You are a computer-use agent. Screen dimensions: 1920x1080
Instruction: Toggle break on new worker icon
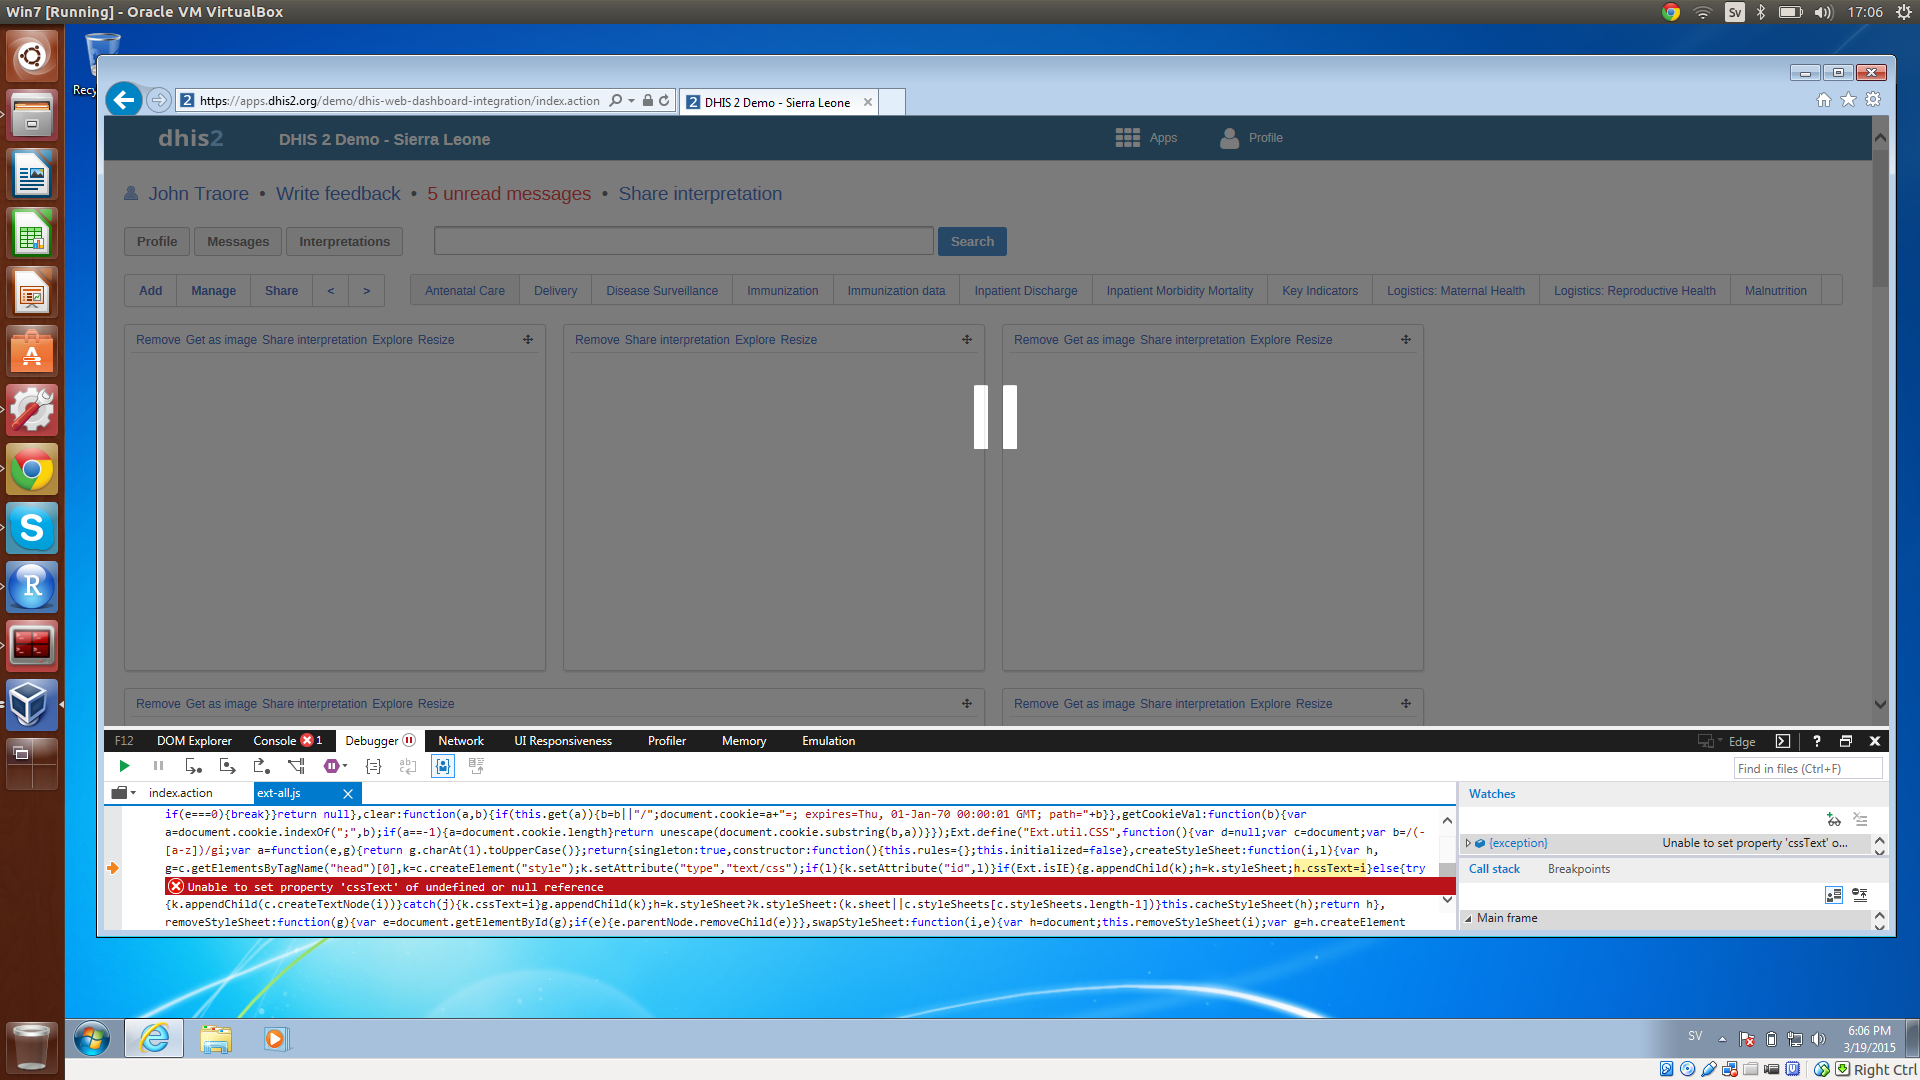(x=296, y=766)
